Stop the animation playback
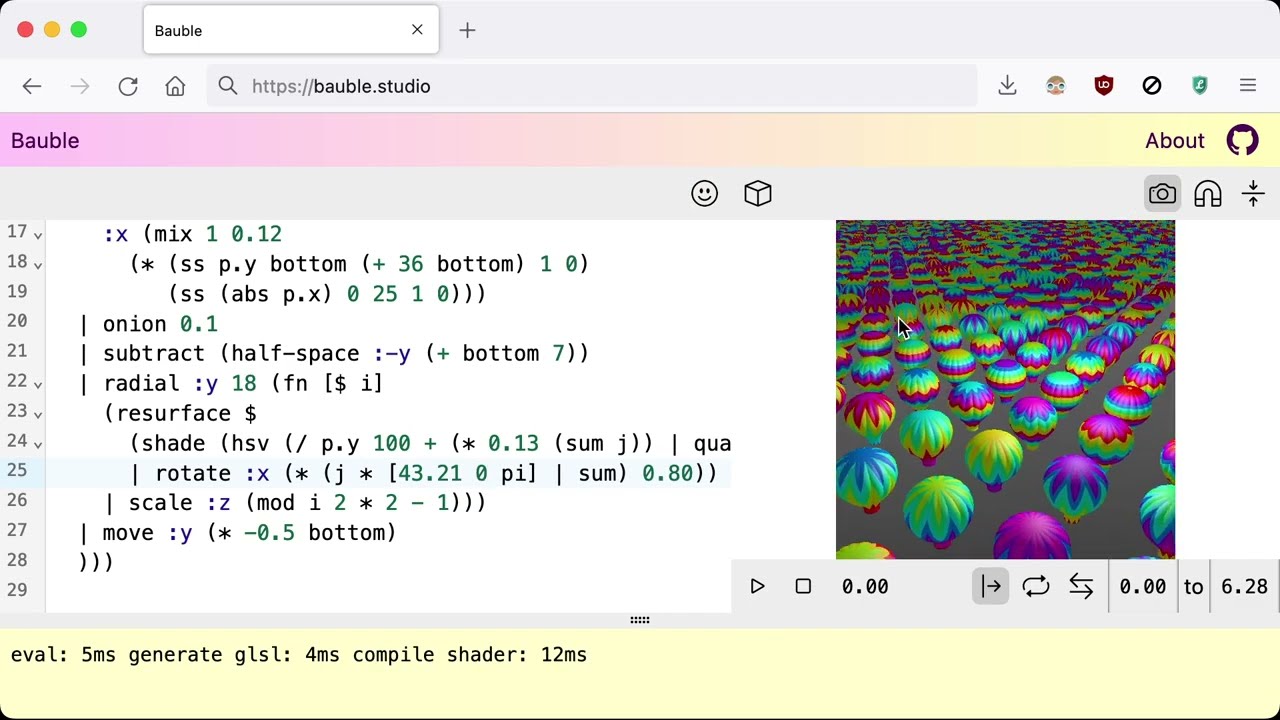 pyautogui.click(x=803, y=587)
